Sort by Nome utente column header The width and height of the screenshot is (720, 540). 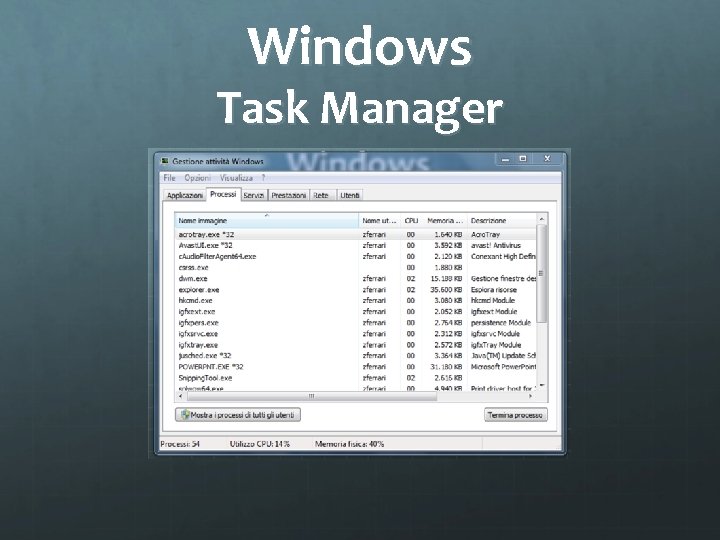(379, 220)
